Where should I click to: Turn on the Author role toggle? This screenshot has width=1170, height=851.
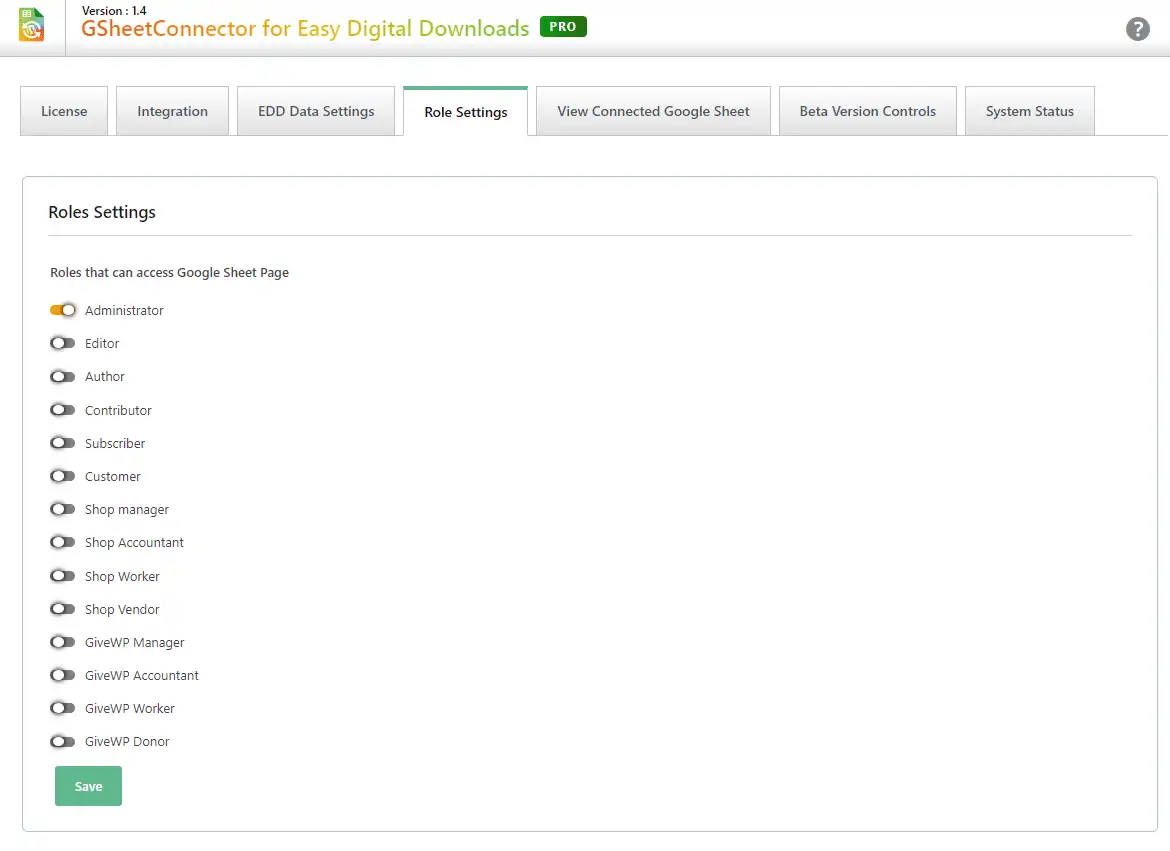click(x=63, y=377)
